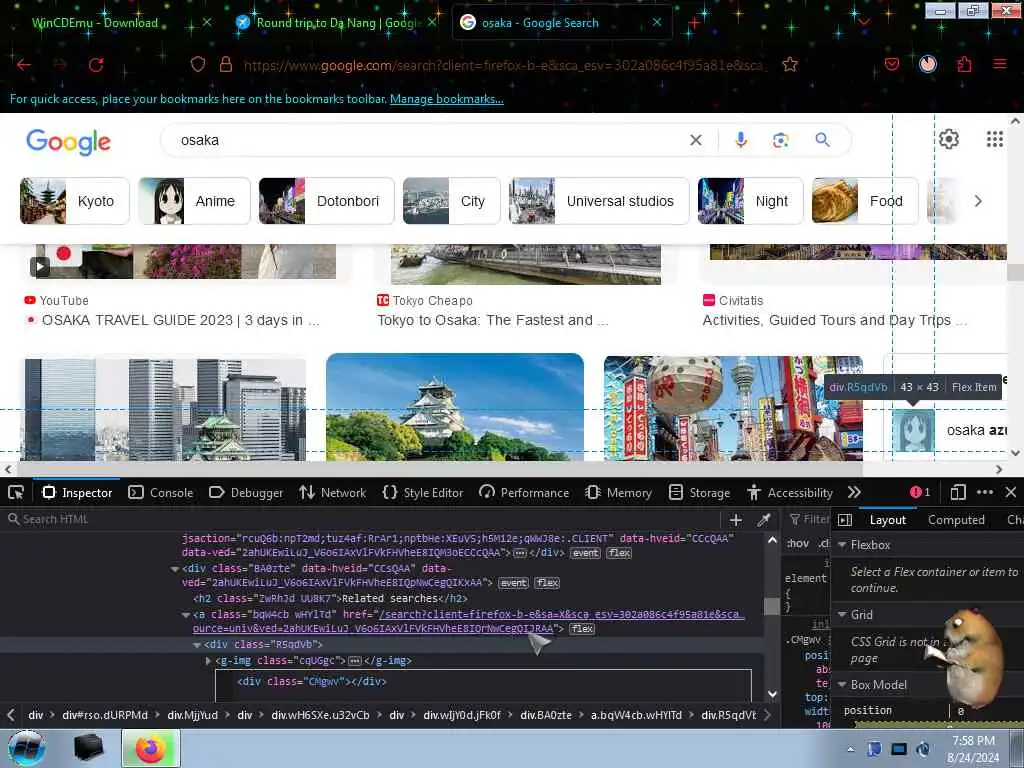This screenshot has height=768, width=1024.
Task: Focus the Search HTML input field
Action: click(362, 519)
